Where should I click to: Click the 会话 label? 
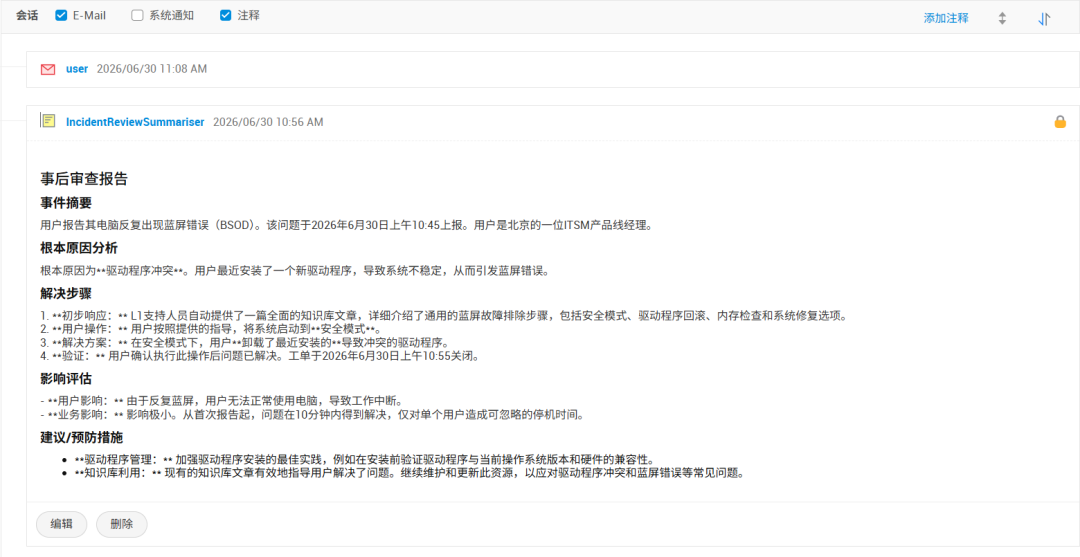pos(28,16)
